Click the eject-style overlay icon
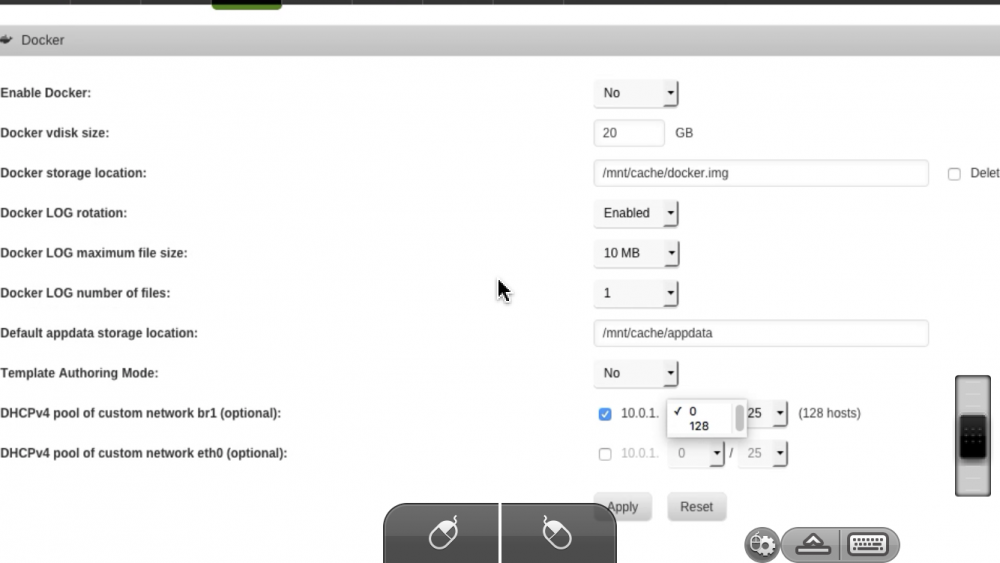 coord(812,545)
